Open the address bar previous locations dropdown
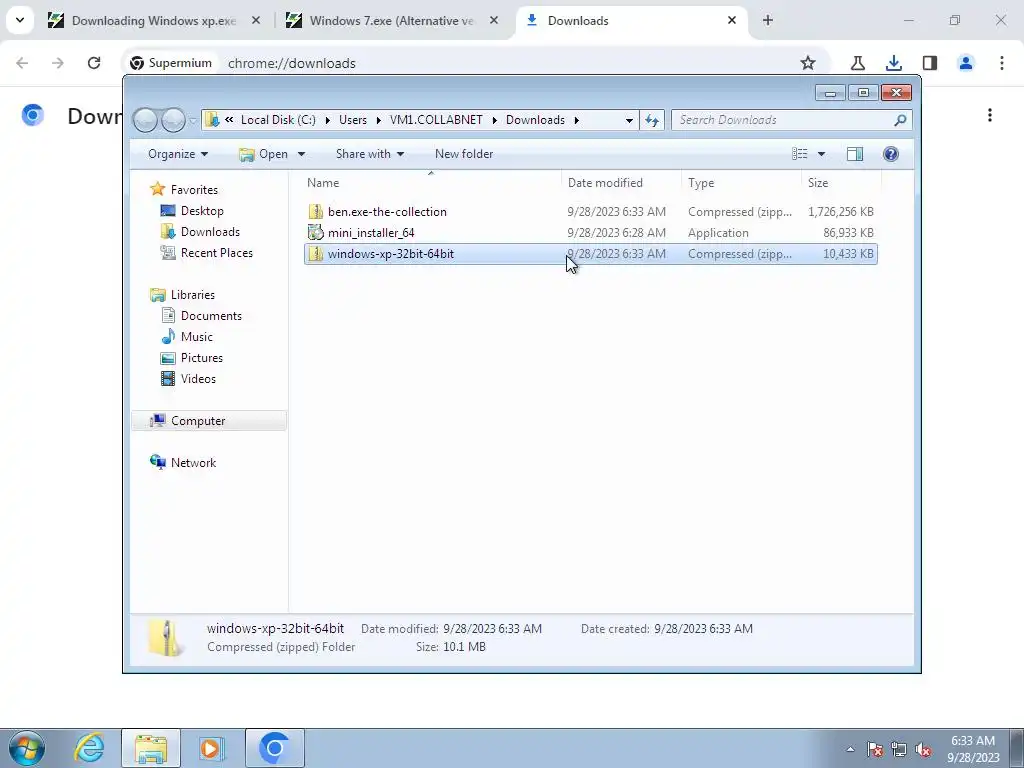Screen dimensions: 1024x768 (x=629, y=120)
